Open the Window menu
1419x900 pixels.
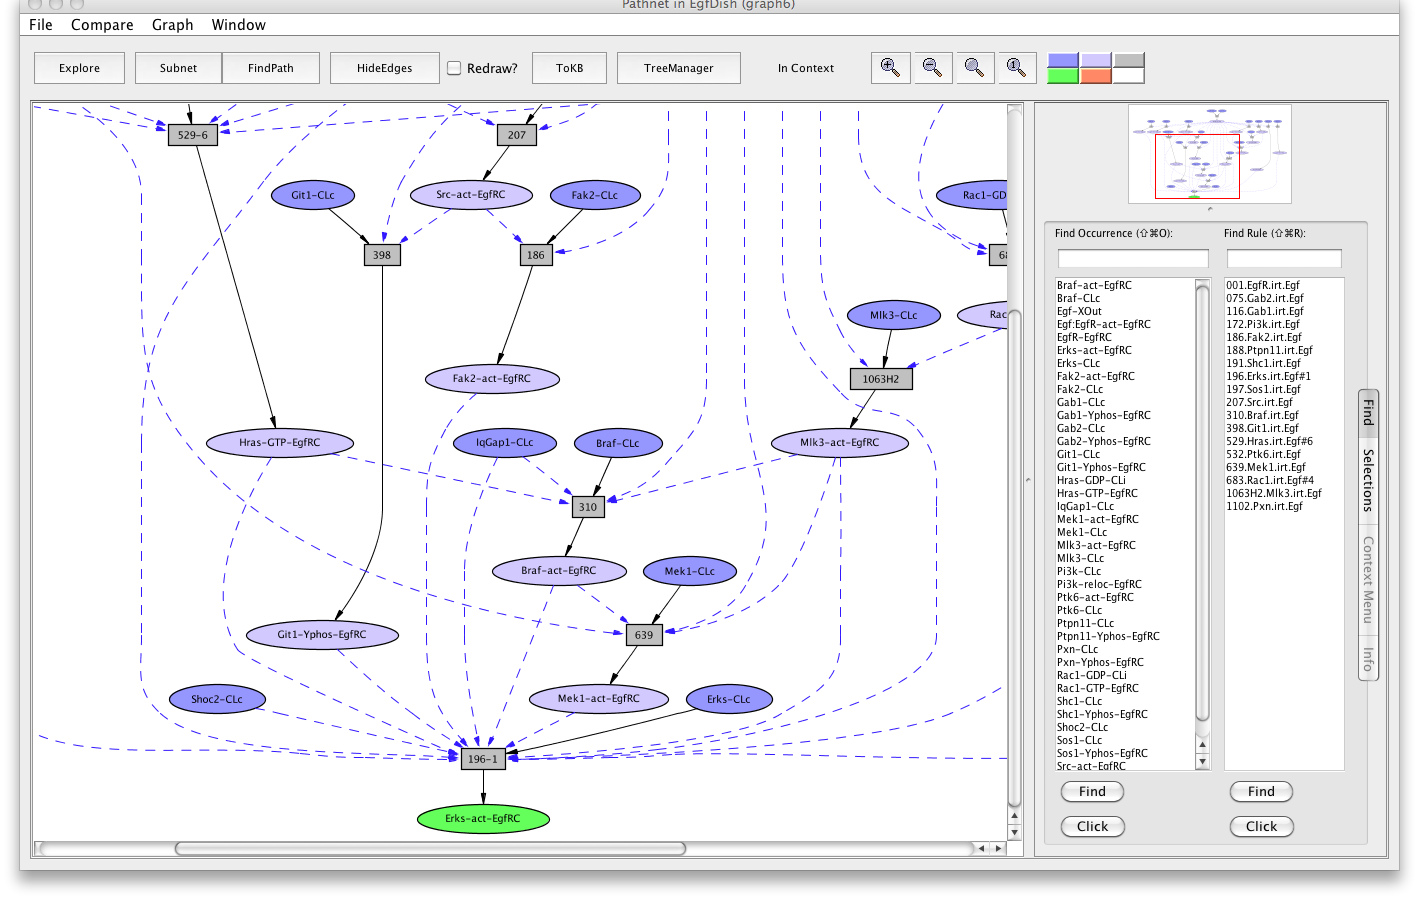pyautogui.click(x=238, y=25)
